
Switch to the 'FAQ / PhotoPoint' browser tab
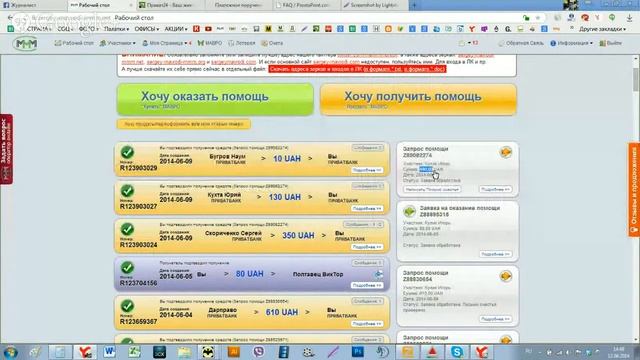click(x=305, y=5)
